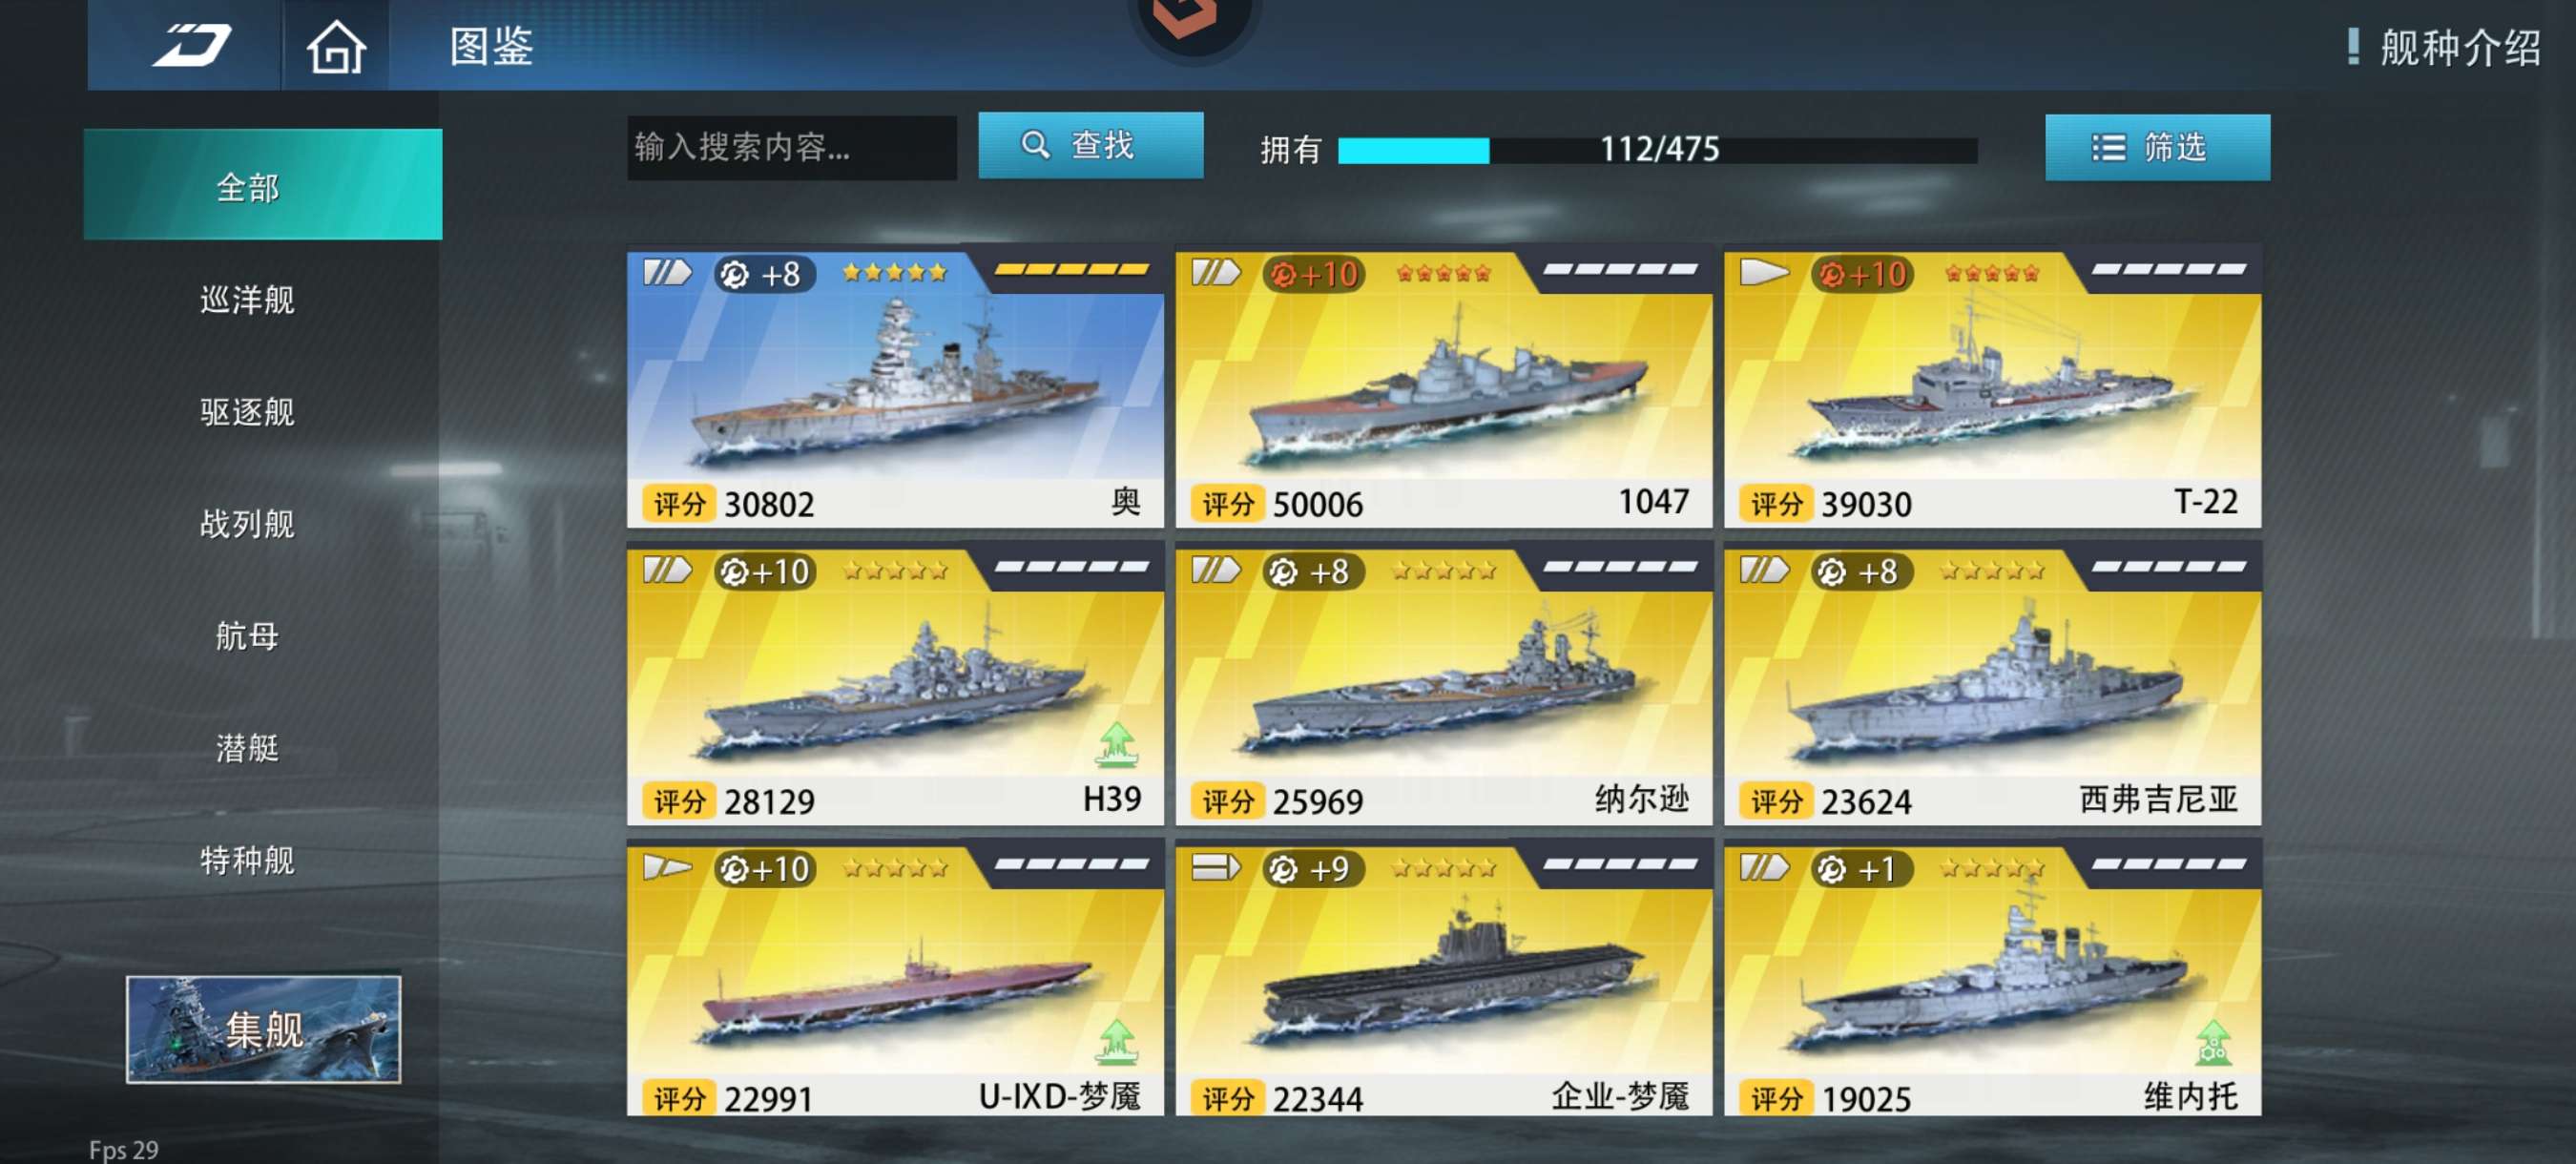Select the 巡洋舰 category tab

tap(247, 300)
